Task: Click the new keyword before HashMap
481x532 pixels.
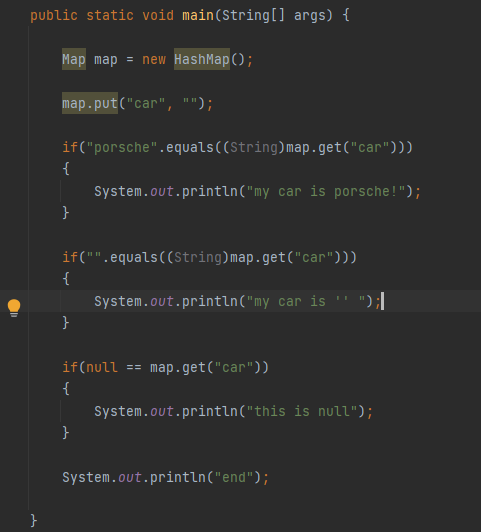Action: pyautogui.click(x=154, y=59)
